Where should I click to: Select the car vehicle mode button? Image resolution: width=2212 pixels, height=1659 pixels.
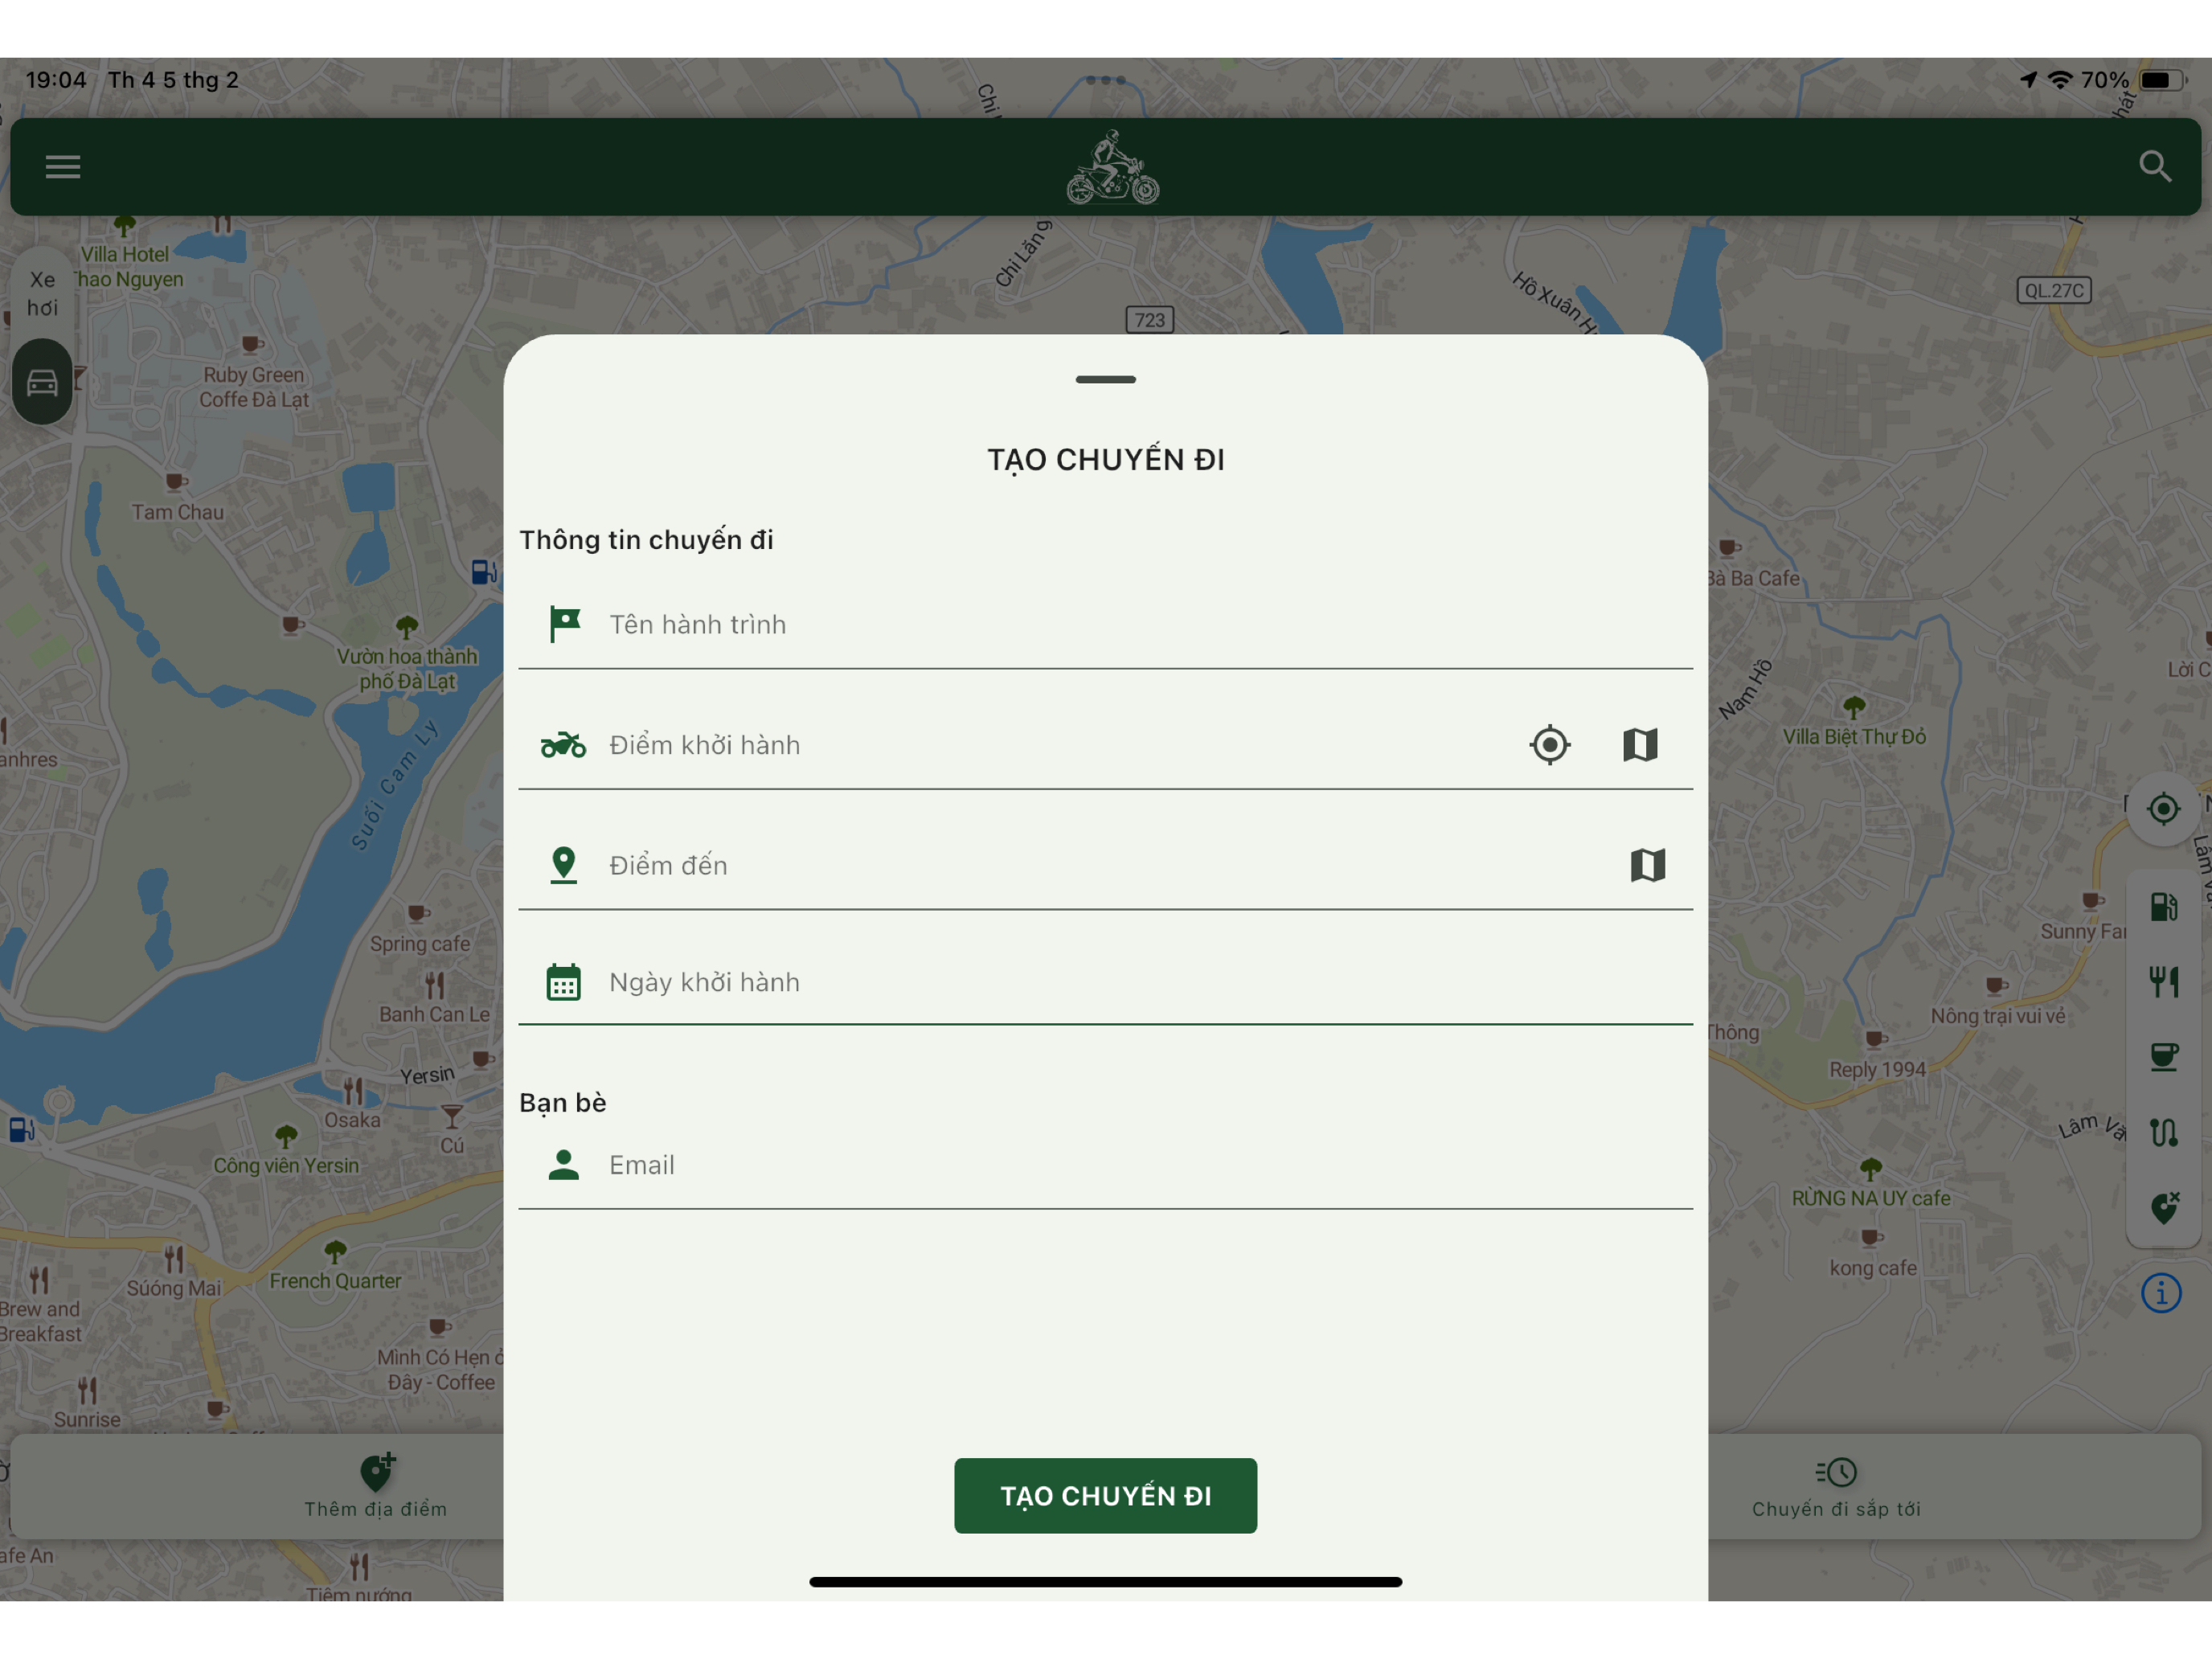tap(42, 382)
